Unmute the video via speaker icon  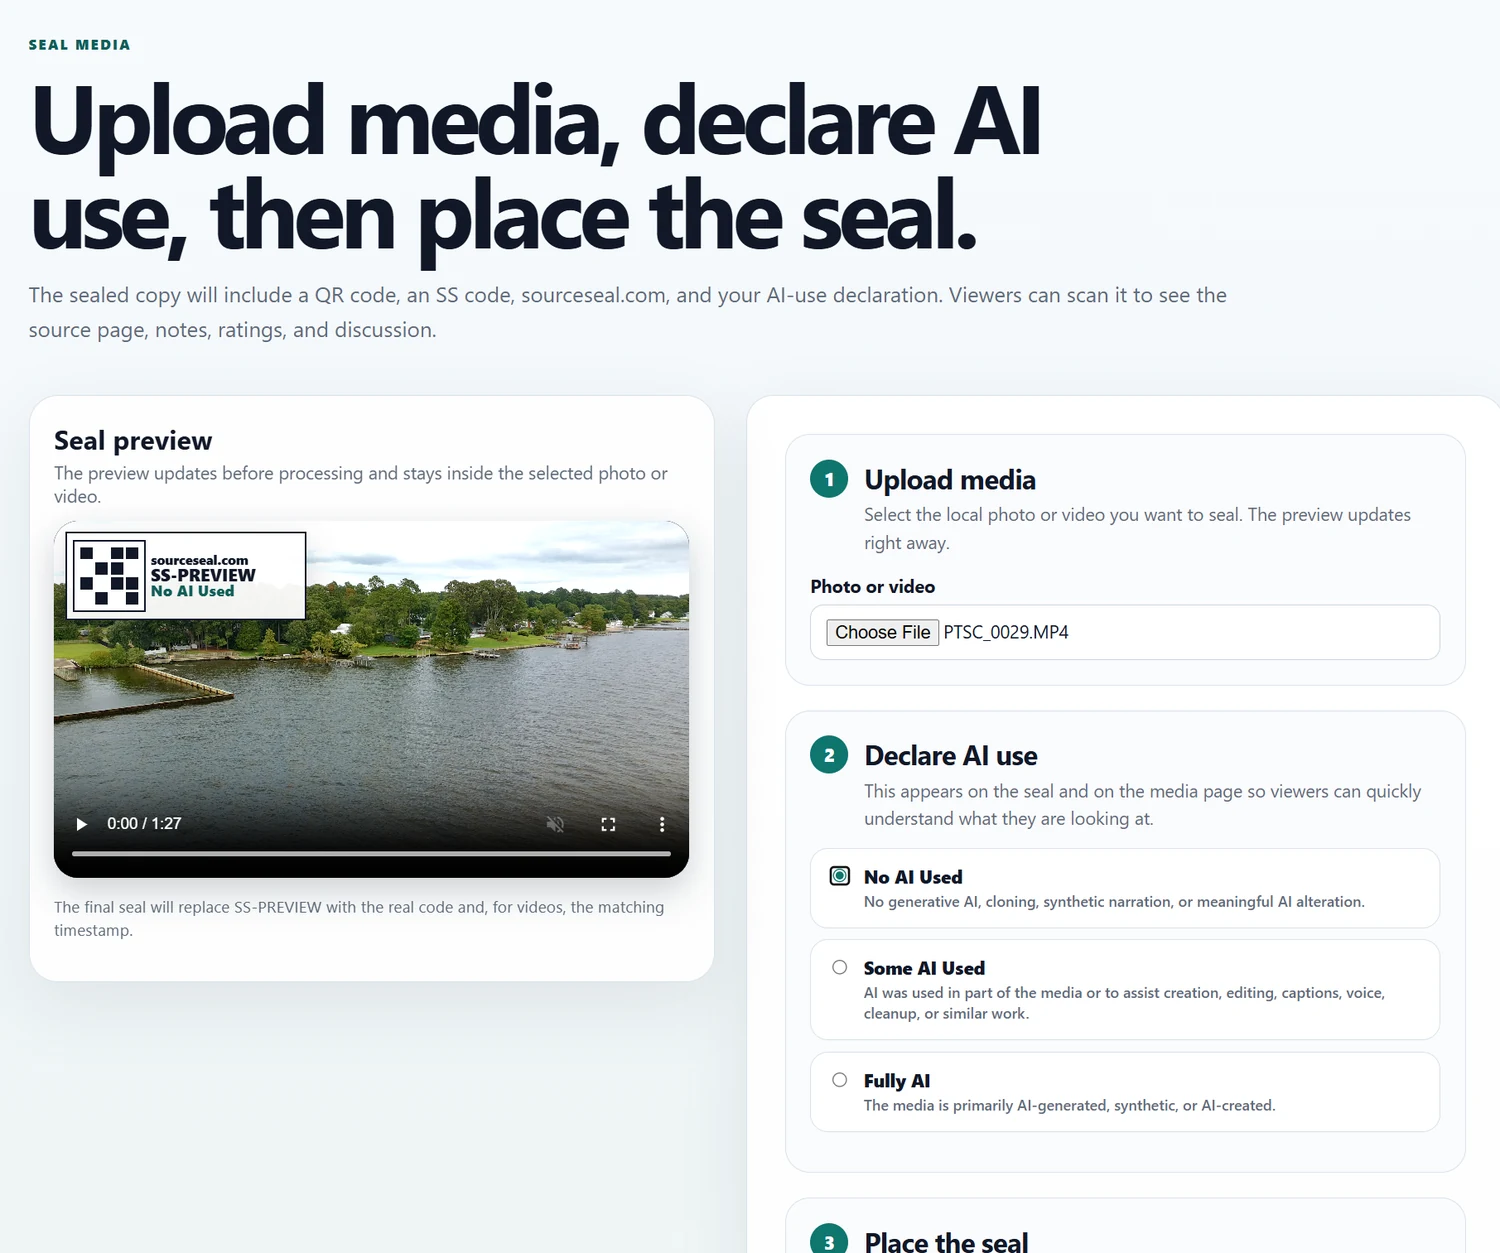pos(555,824)
